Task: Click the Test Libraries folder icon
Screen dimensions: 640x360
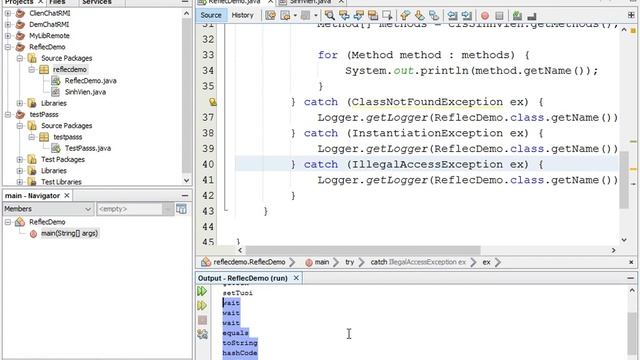Action: (x=32, y=182)
